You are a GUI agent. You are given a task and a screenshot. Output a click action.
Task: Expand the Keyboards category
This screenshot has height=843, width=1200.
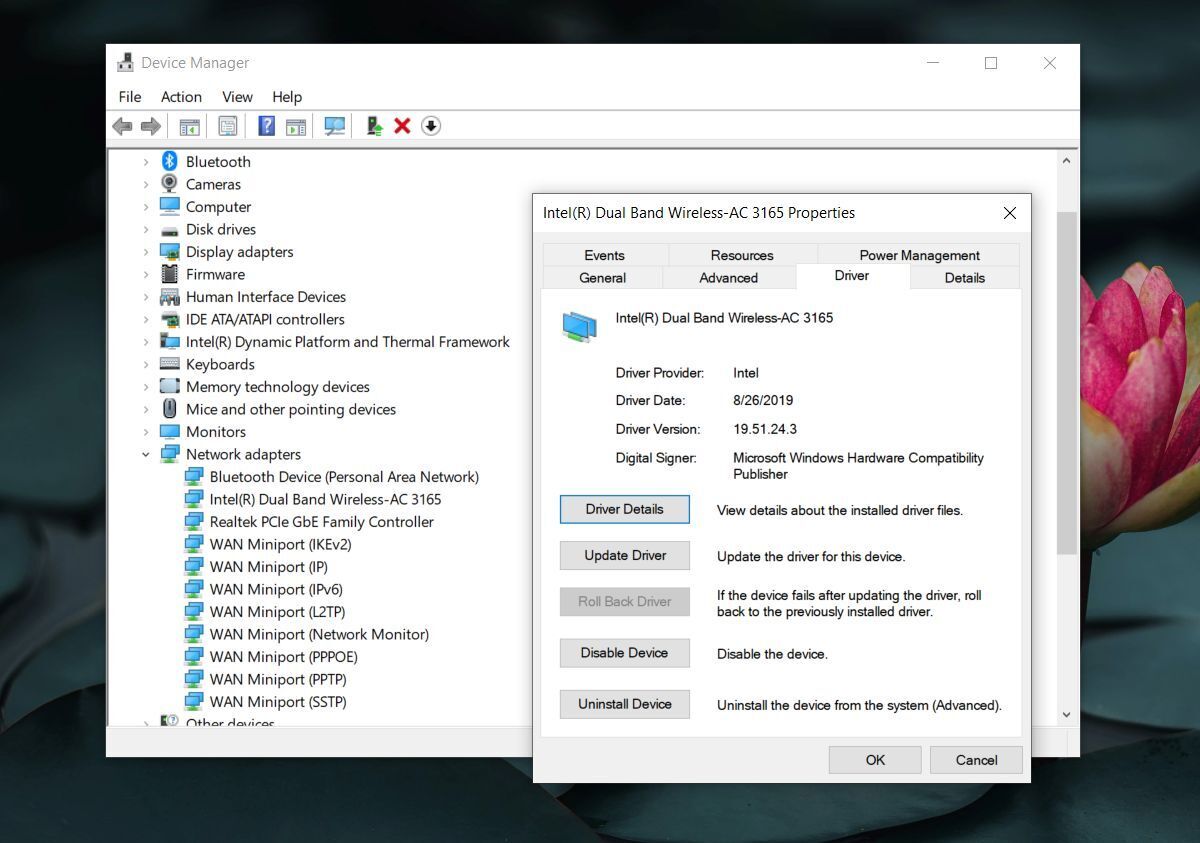coord(146,364)
